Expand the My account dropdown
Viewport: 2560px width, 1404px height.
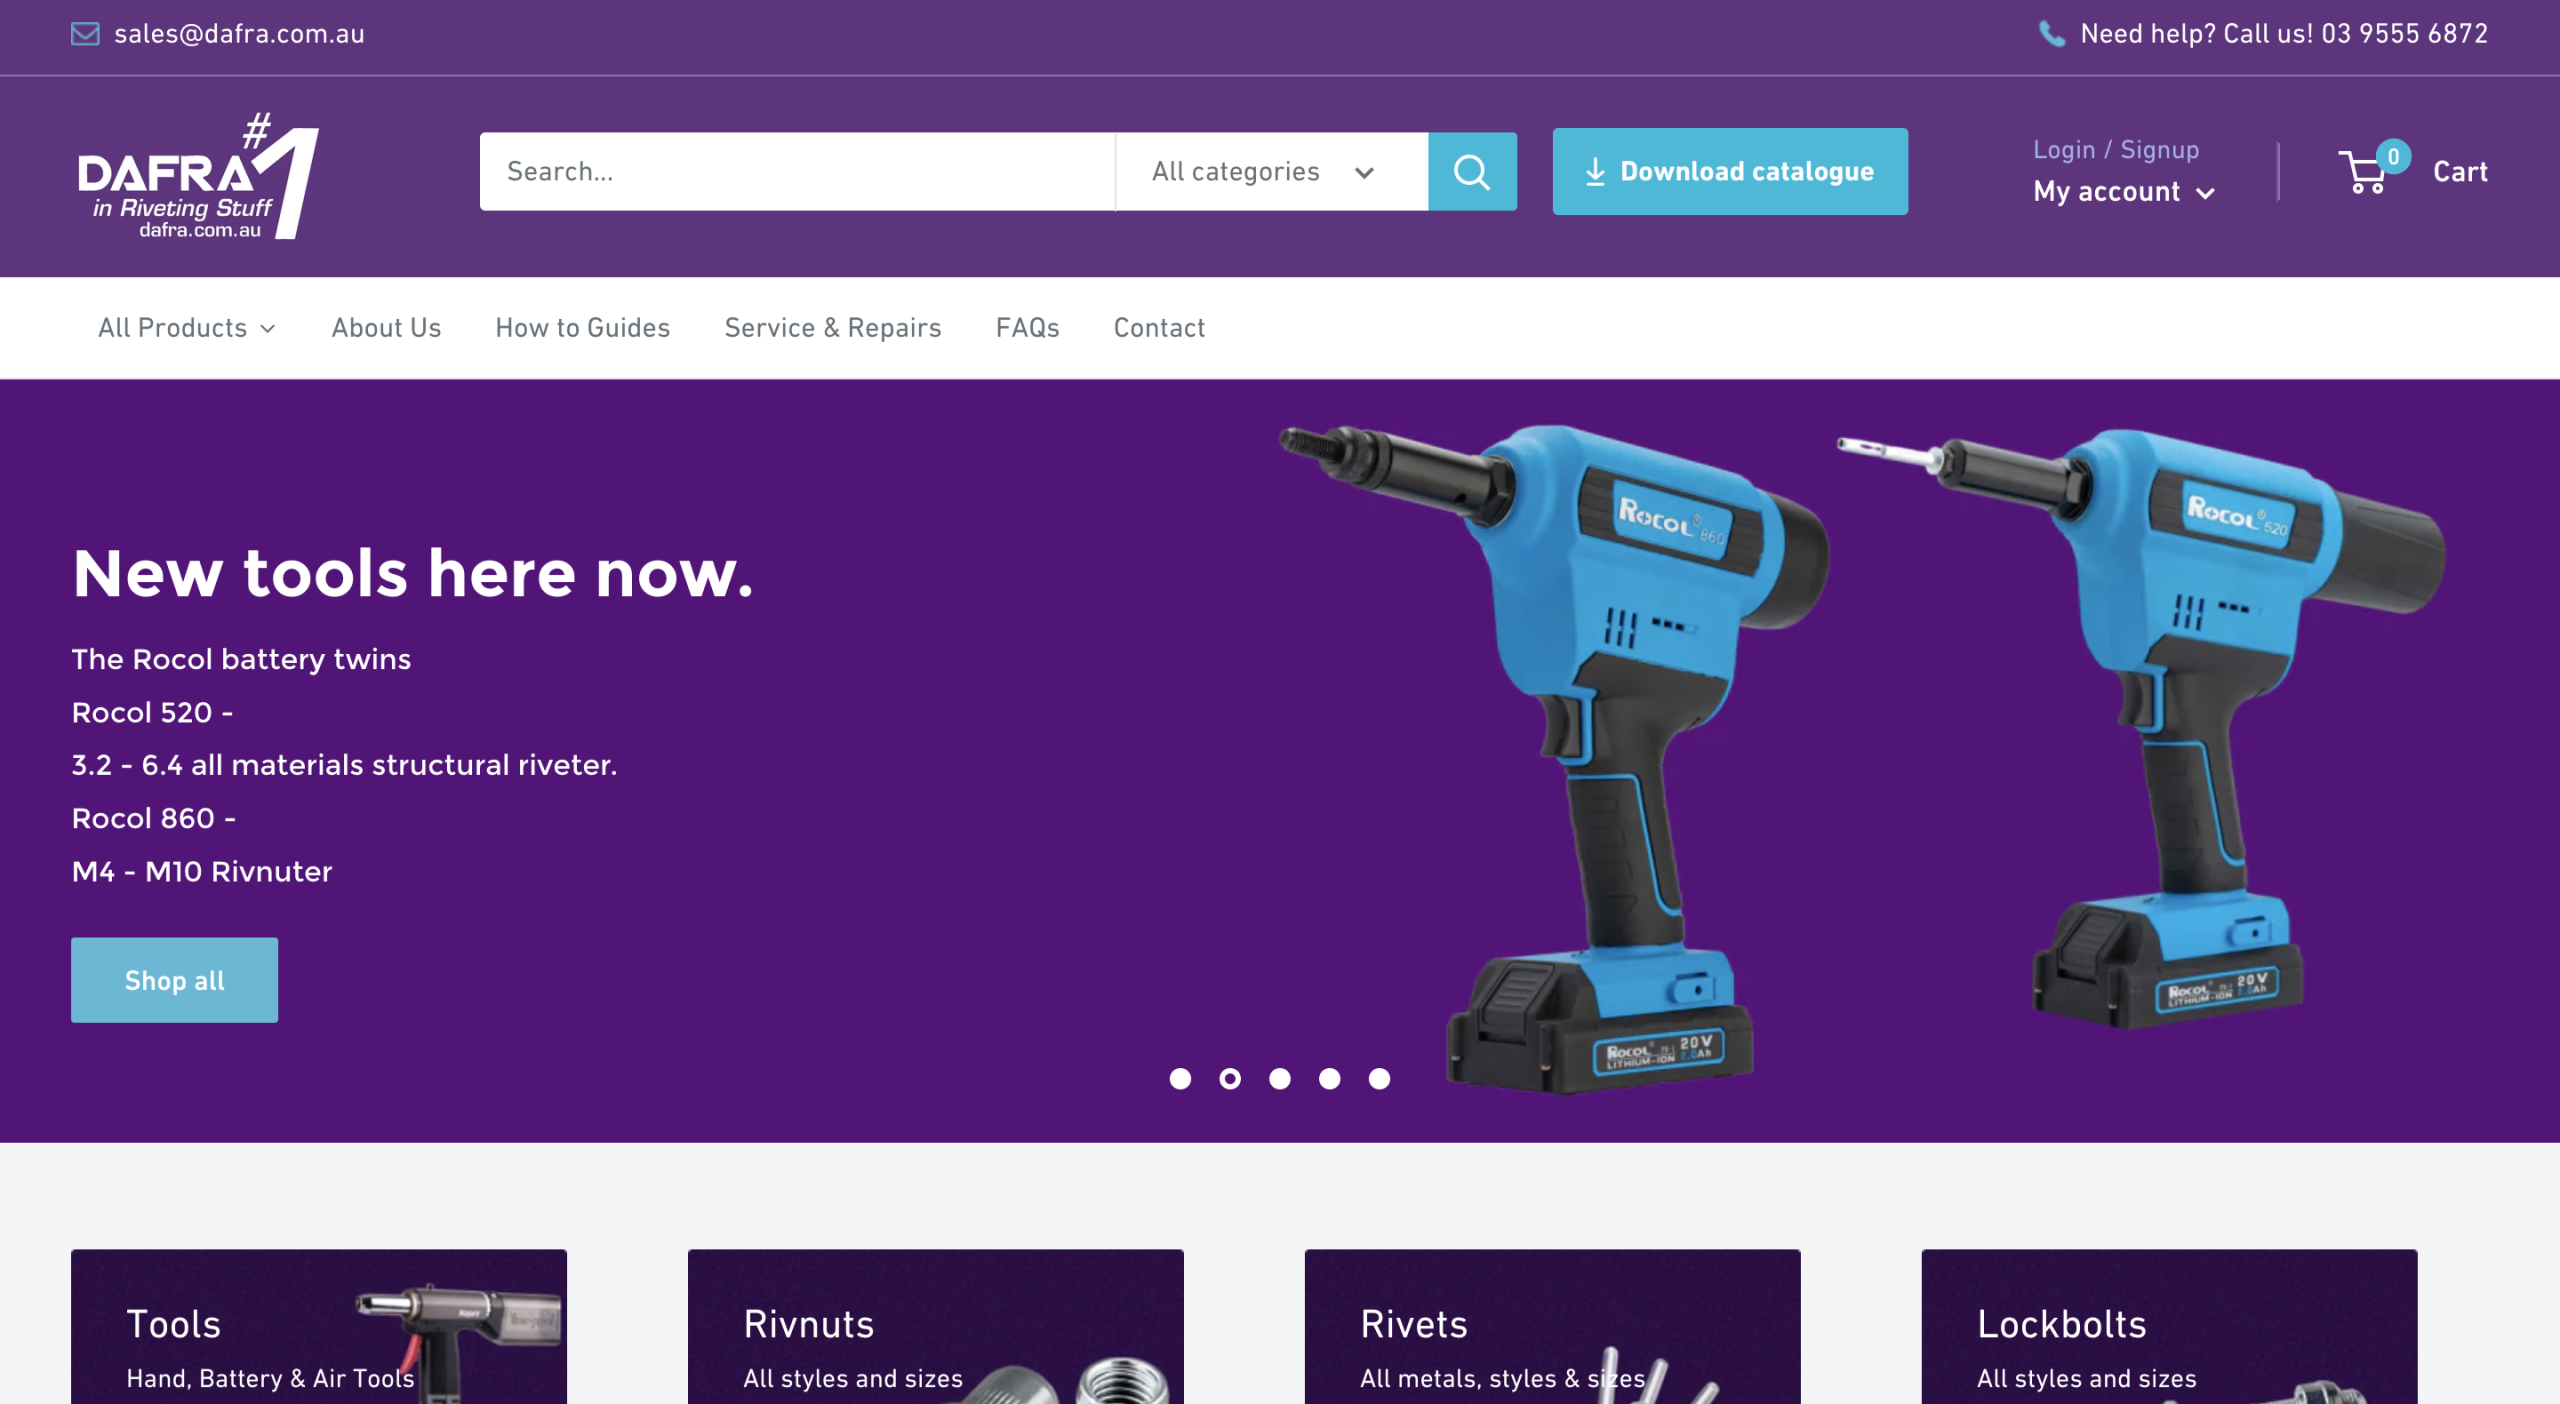[2124, 192]
